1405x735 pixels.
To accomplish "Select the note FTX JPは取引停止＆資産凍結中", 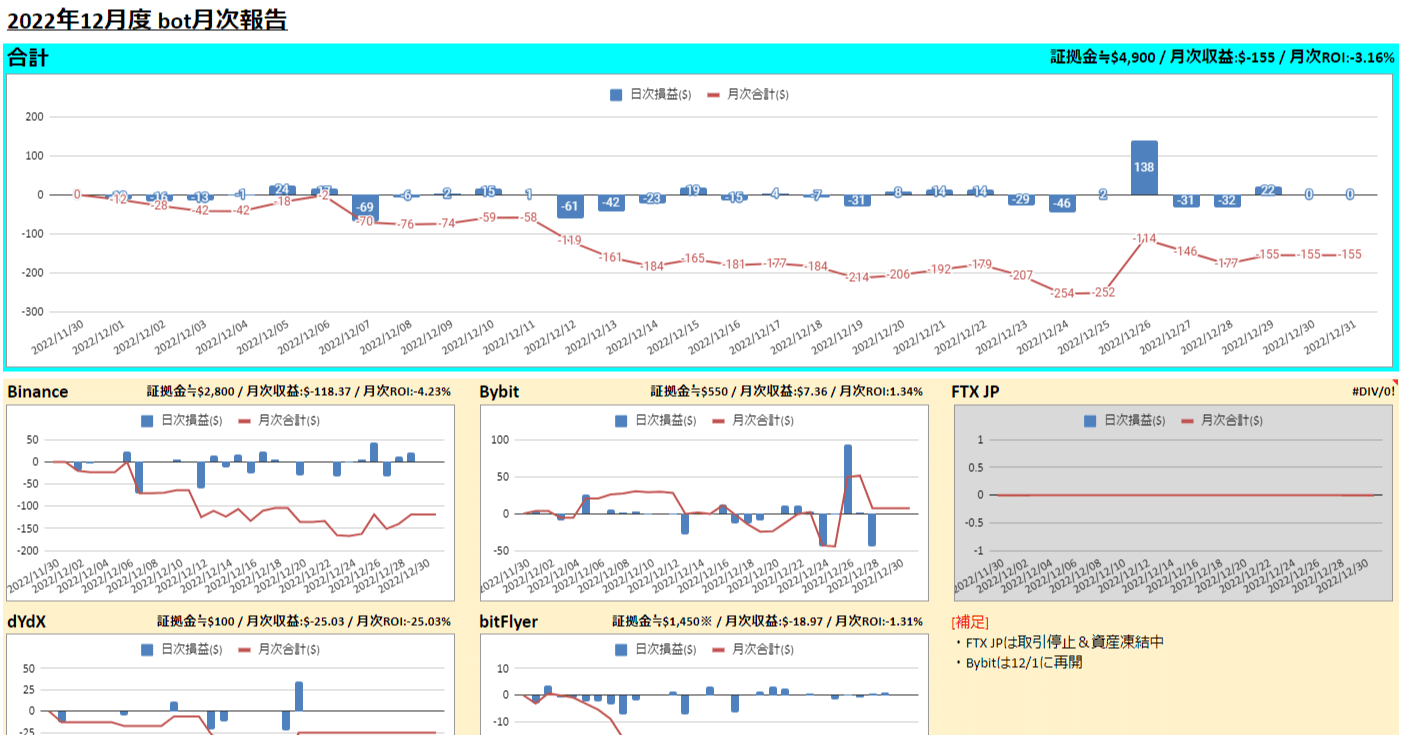I will coord(1064,642).
